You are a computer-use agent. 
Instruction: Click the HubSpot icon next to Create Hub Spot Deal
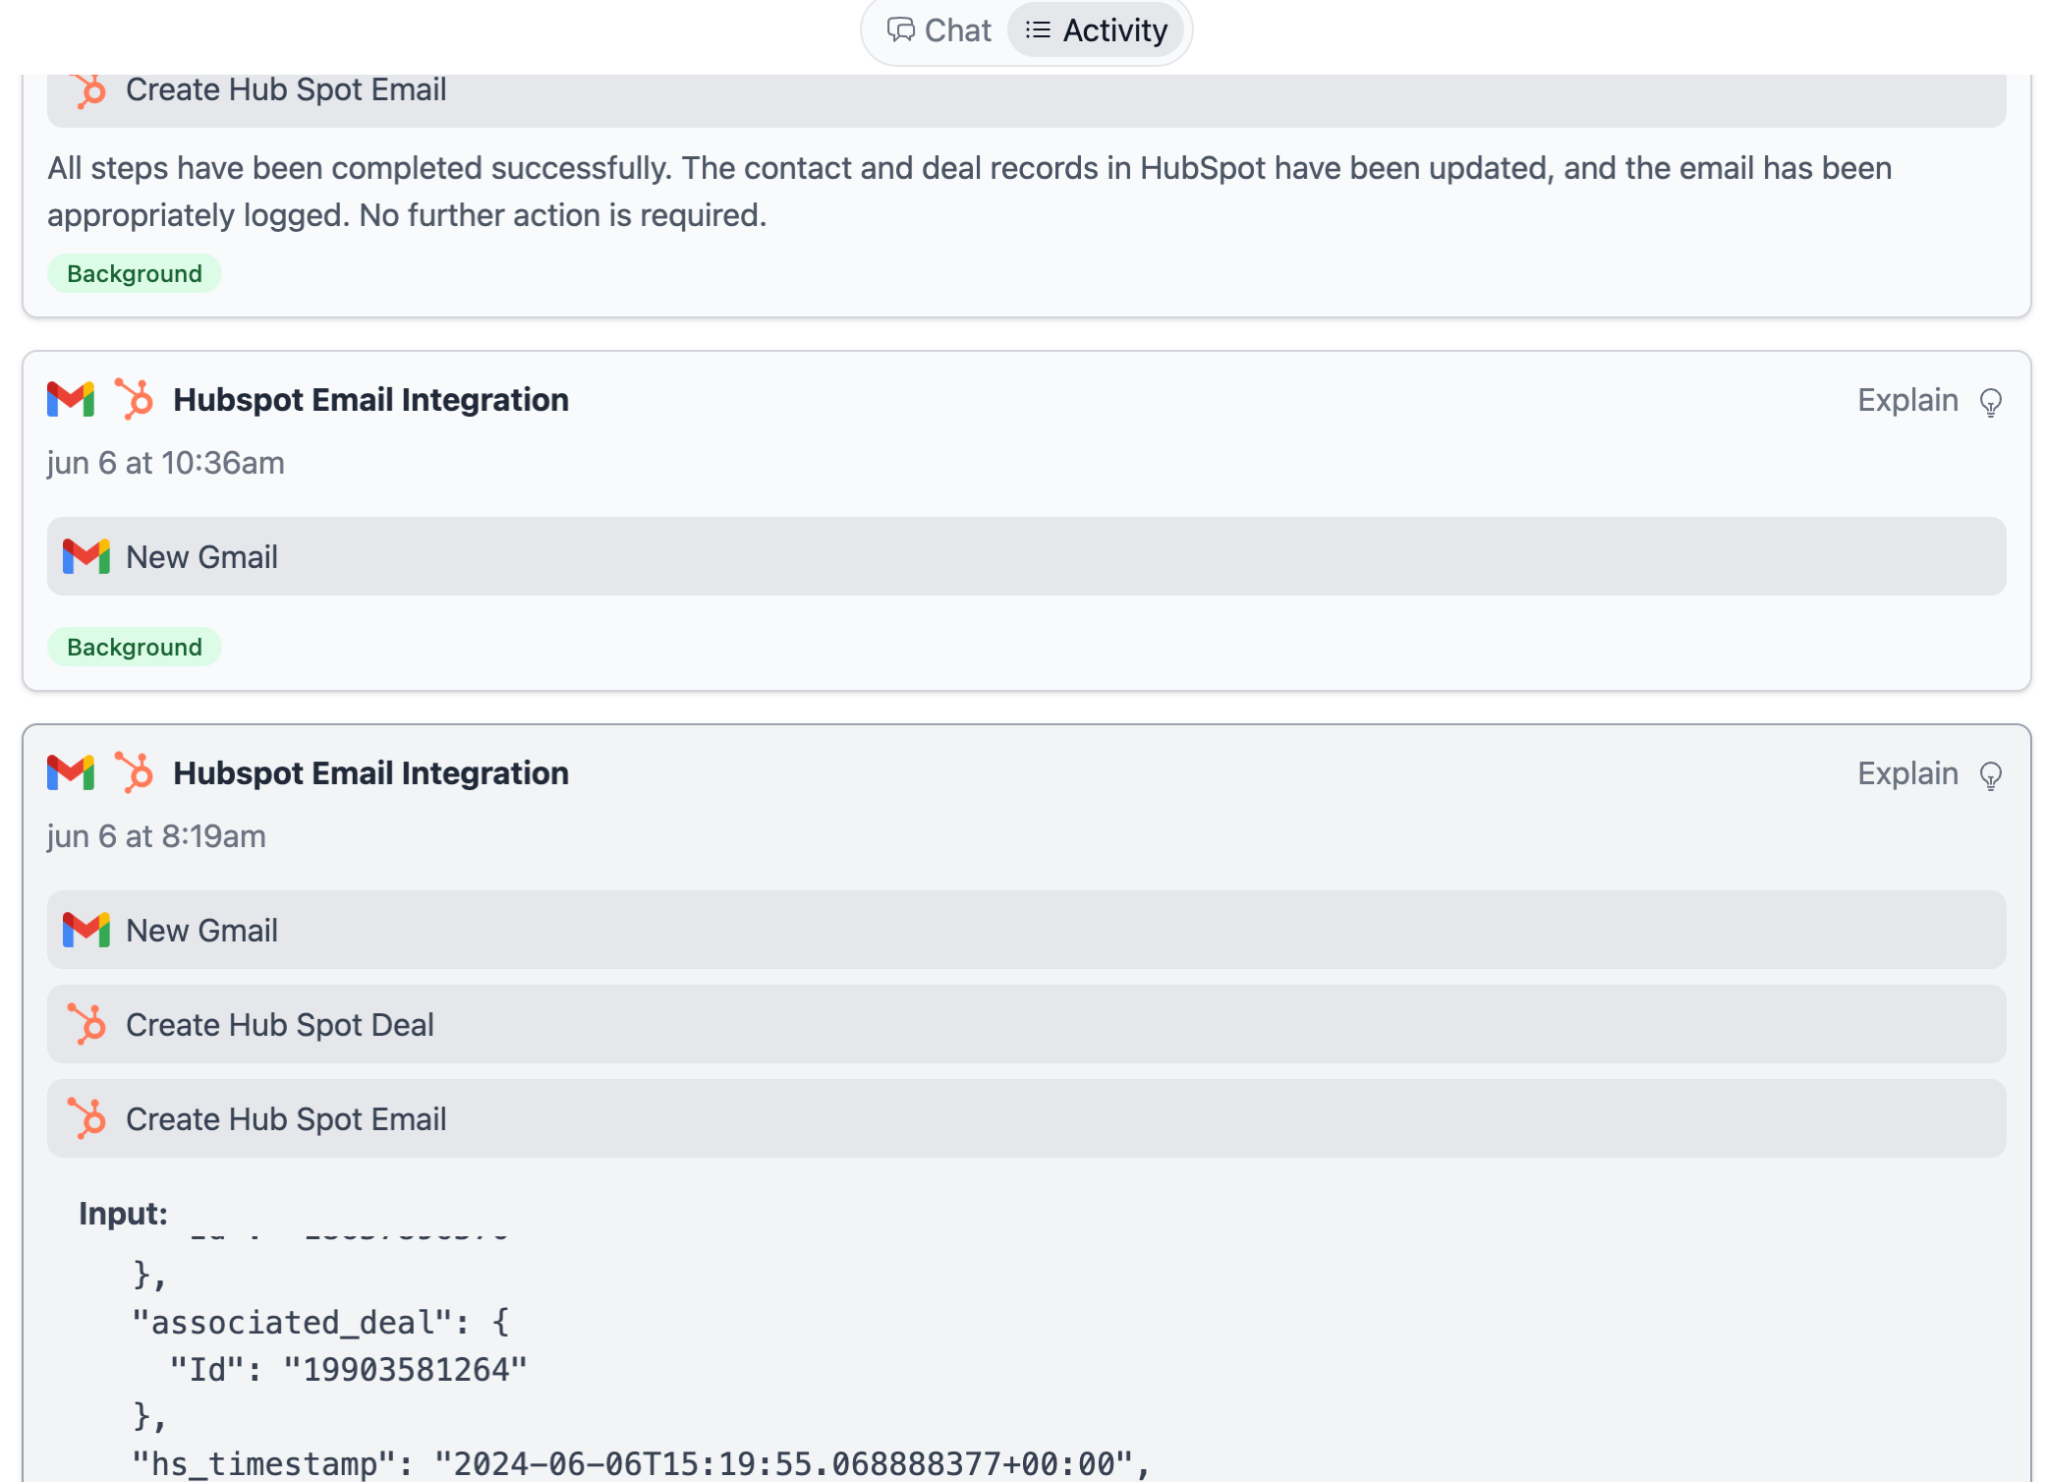tap(87, 1025)
